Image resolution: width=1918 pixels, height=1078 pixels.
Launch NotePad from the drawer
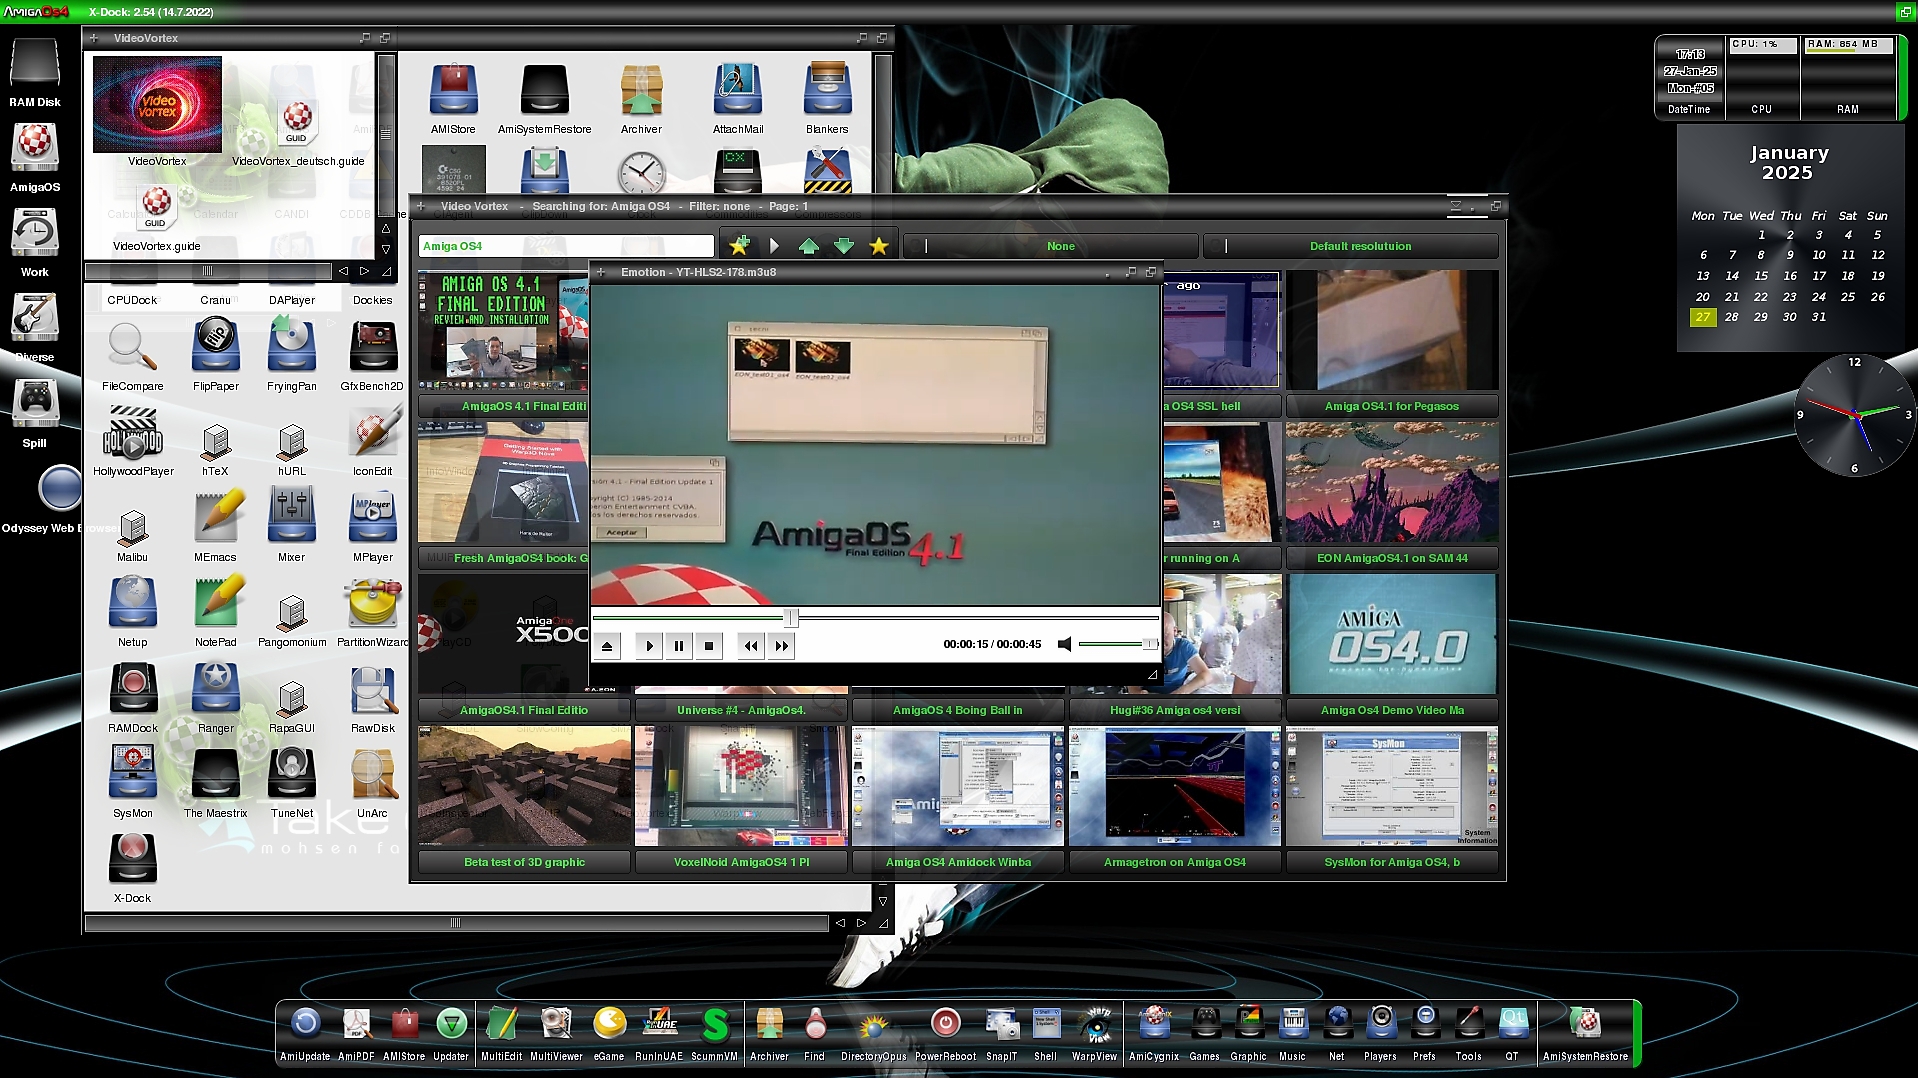tap(216, 602)
